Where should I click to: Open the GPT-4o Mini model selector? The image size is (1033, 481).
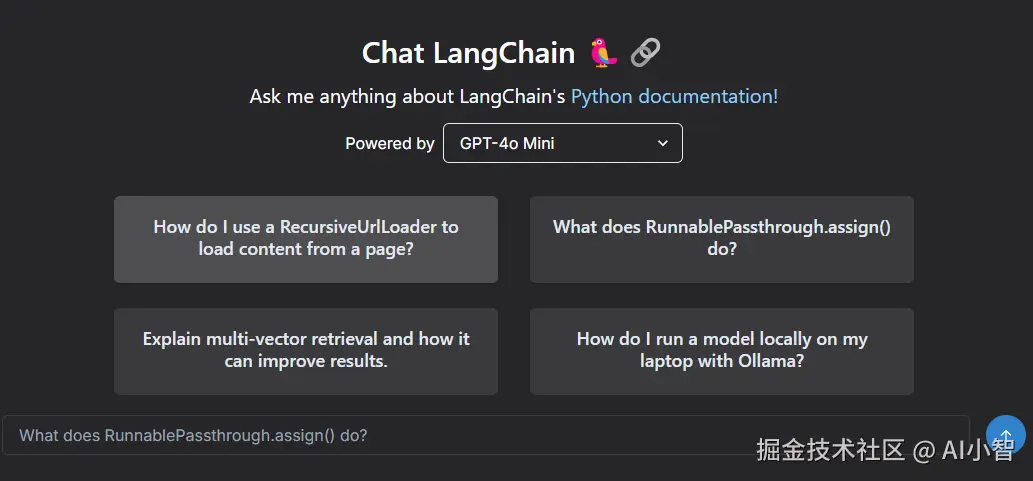(562, 143)
